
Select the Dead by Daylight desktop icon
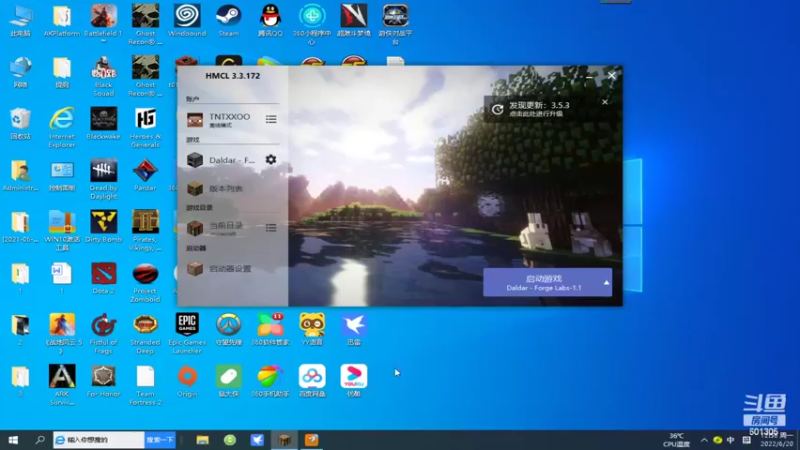point(104,179)
